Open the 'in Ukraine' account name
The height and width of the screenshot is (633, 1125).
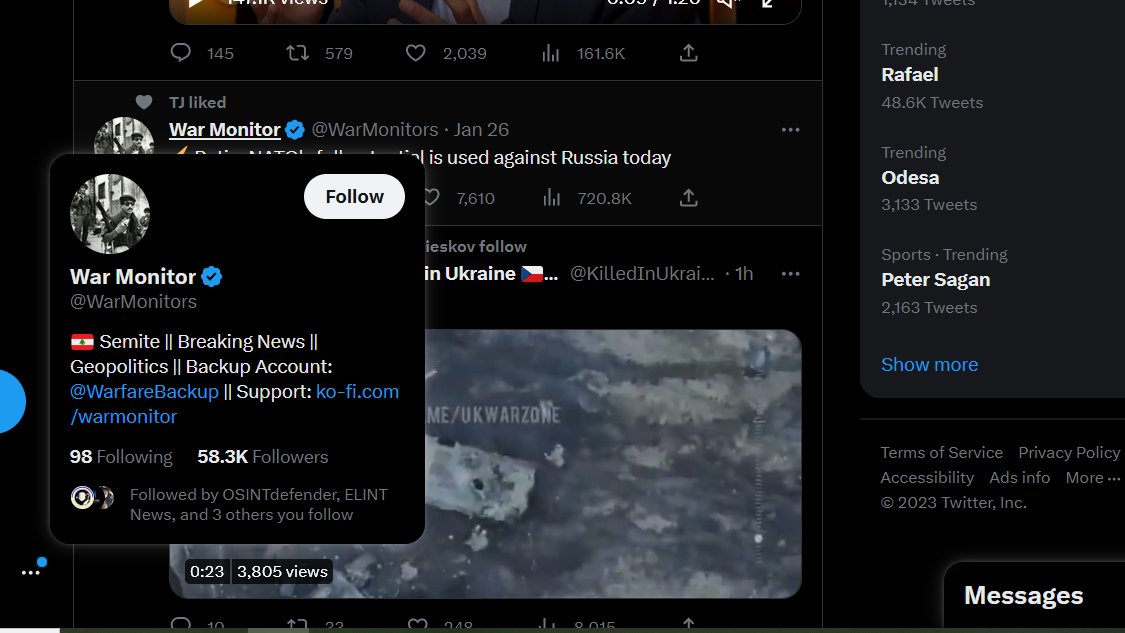tap(470, 274)
